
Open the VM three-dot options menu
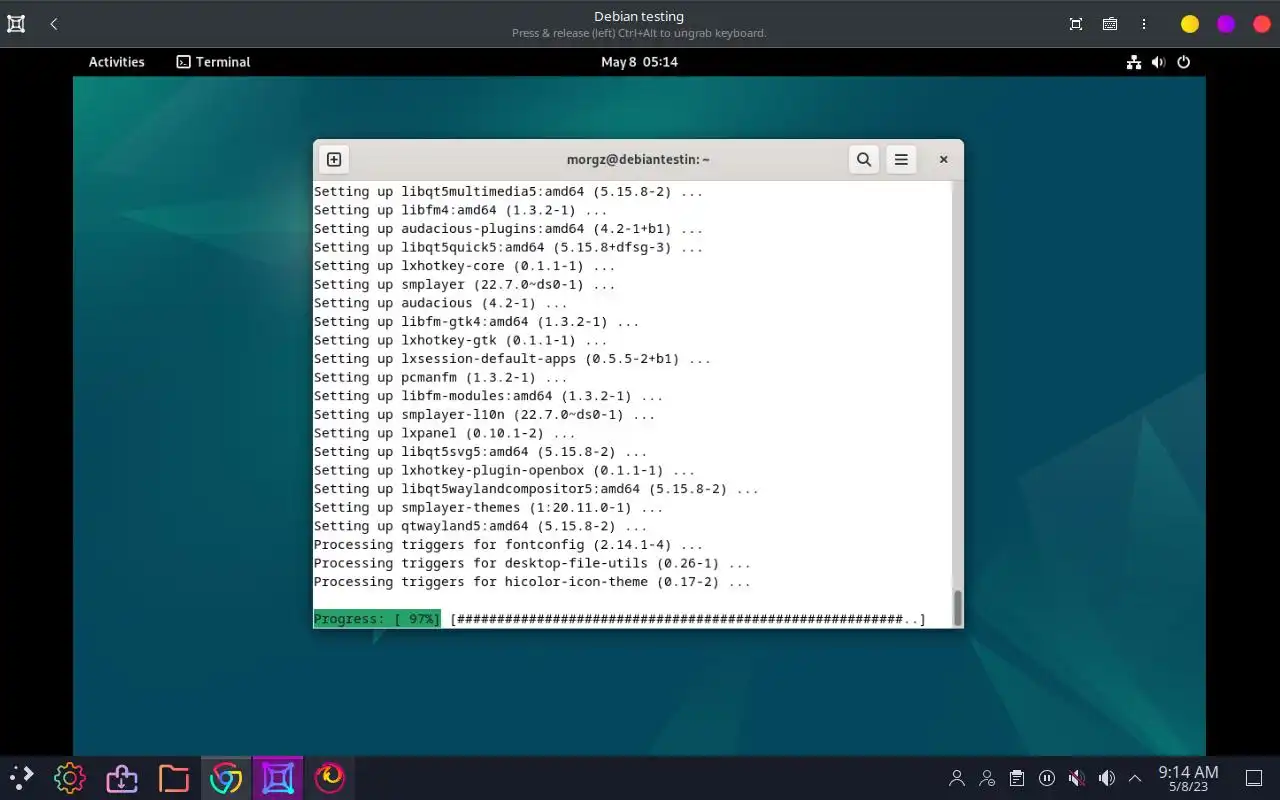point(1144,24)
